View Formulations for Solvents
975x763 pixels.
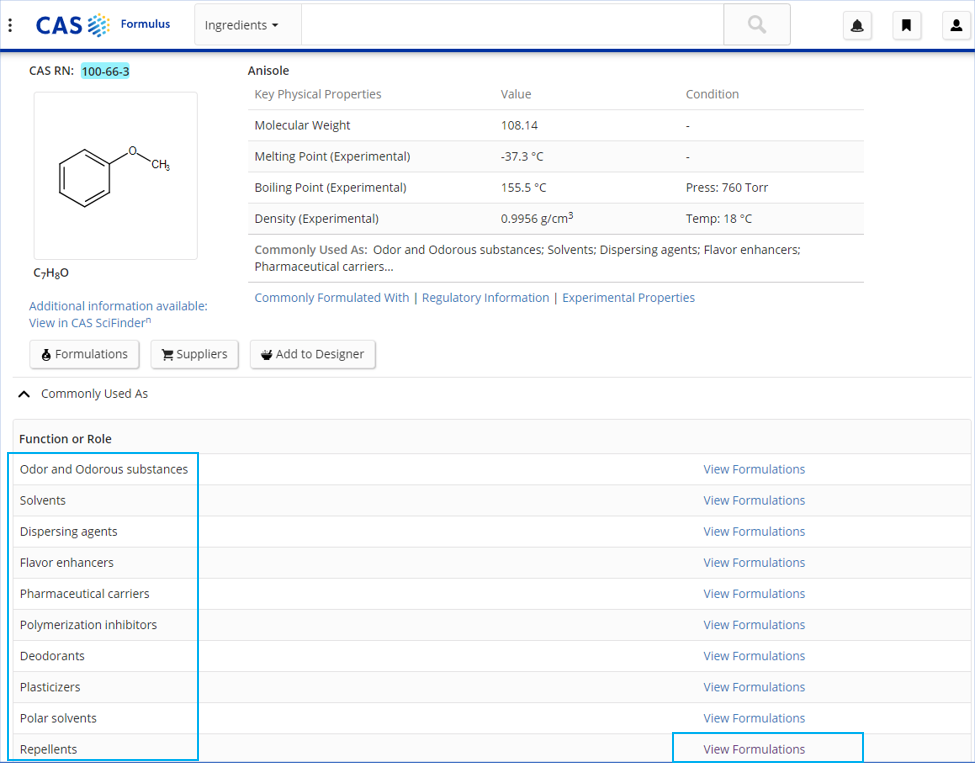coord(754,500)
